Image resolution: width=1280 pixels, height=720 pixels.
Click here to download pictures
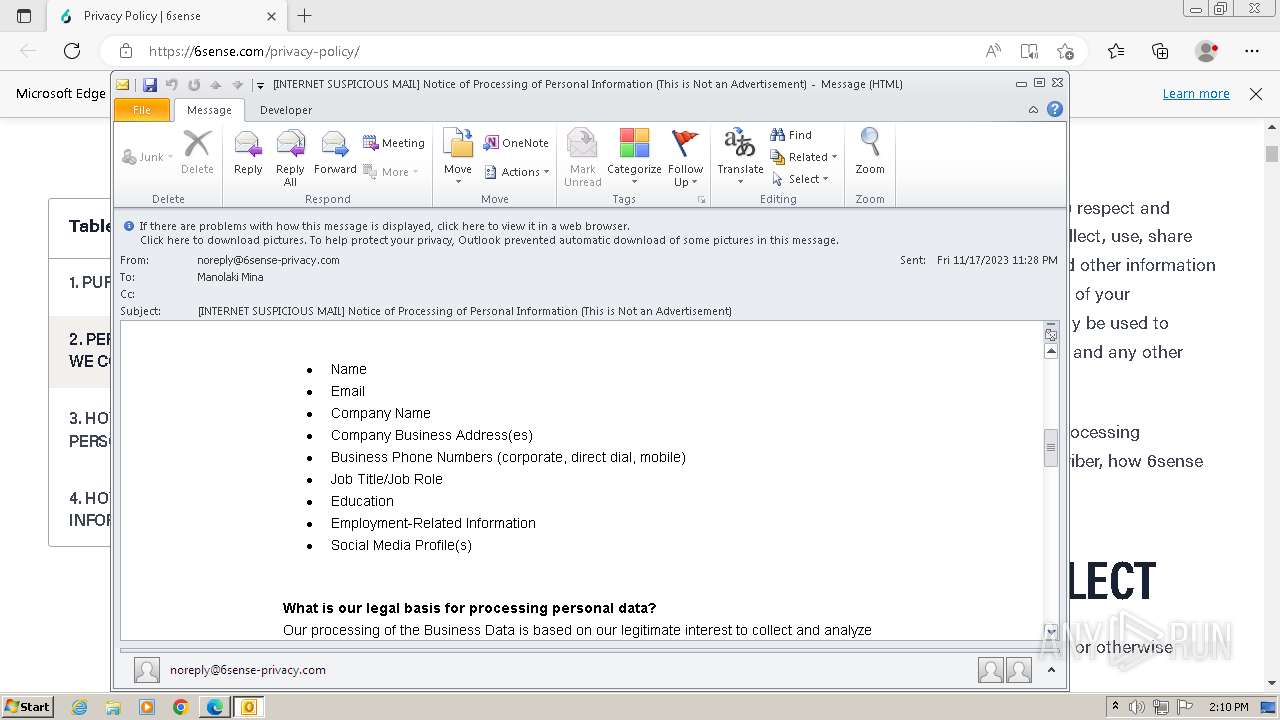coord(489,240)
